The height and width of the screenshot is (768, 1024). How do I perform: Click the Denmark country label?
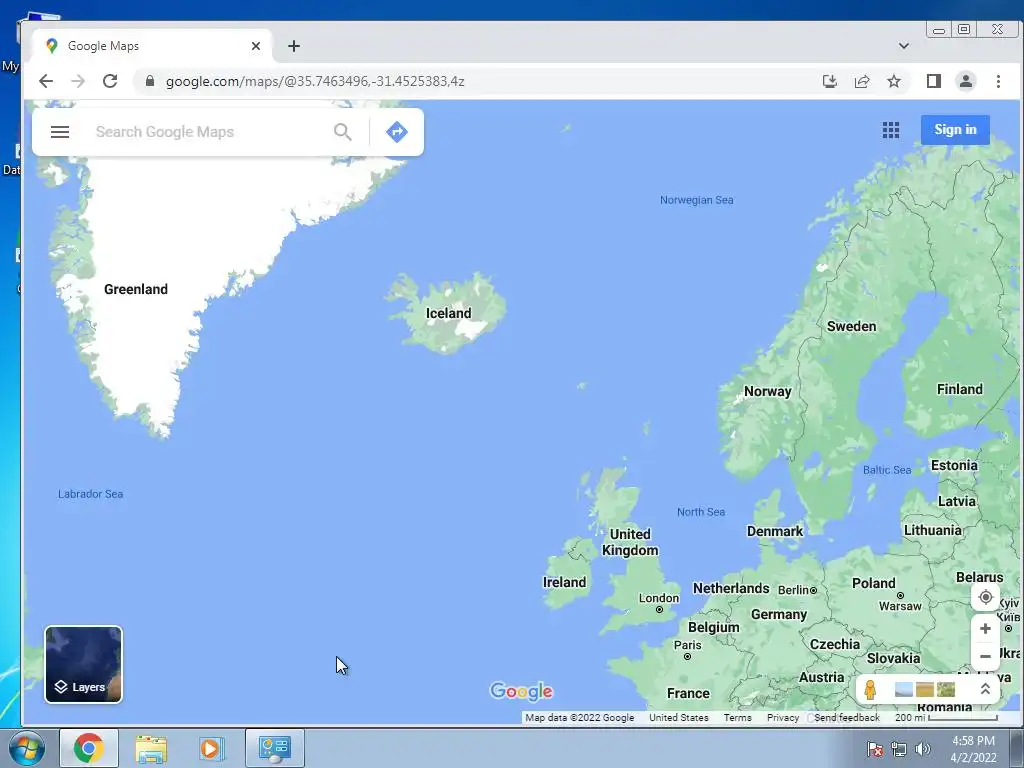point(775,532)
